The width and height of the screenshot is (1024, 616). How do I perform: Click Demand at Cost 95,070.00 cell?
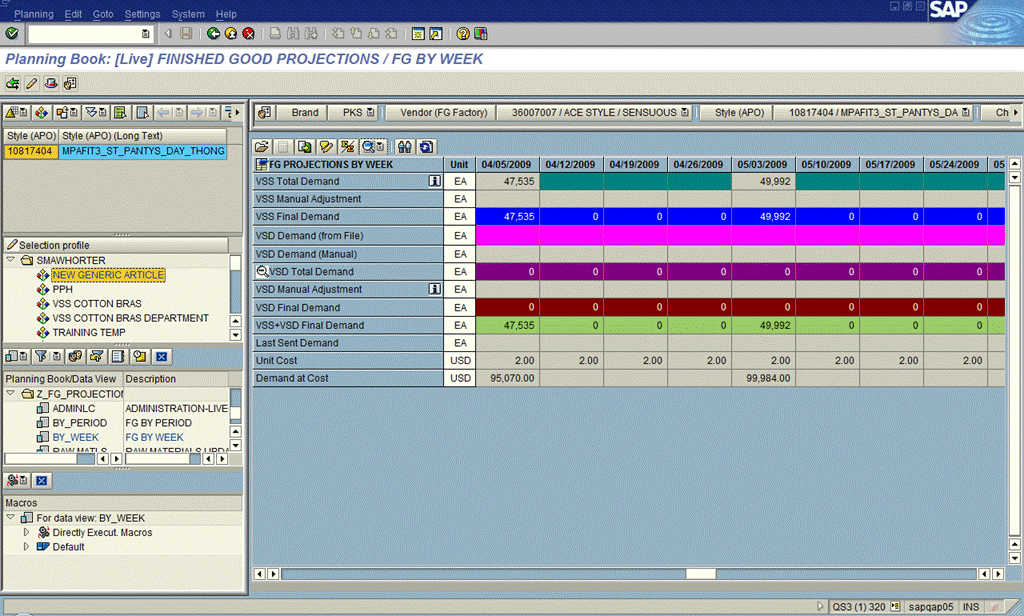[x=507, y=378]
